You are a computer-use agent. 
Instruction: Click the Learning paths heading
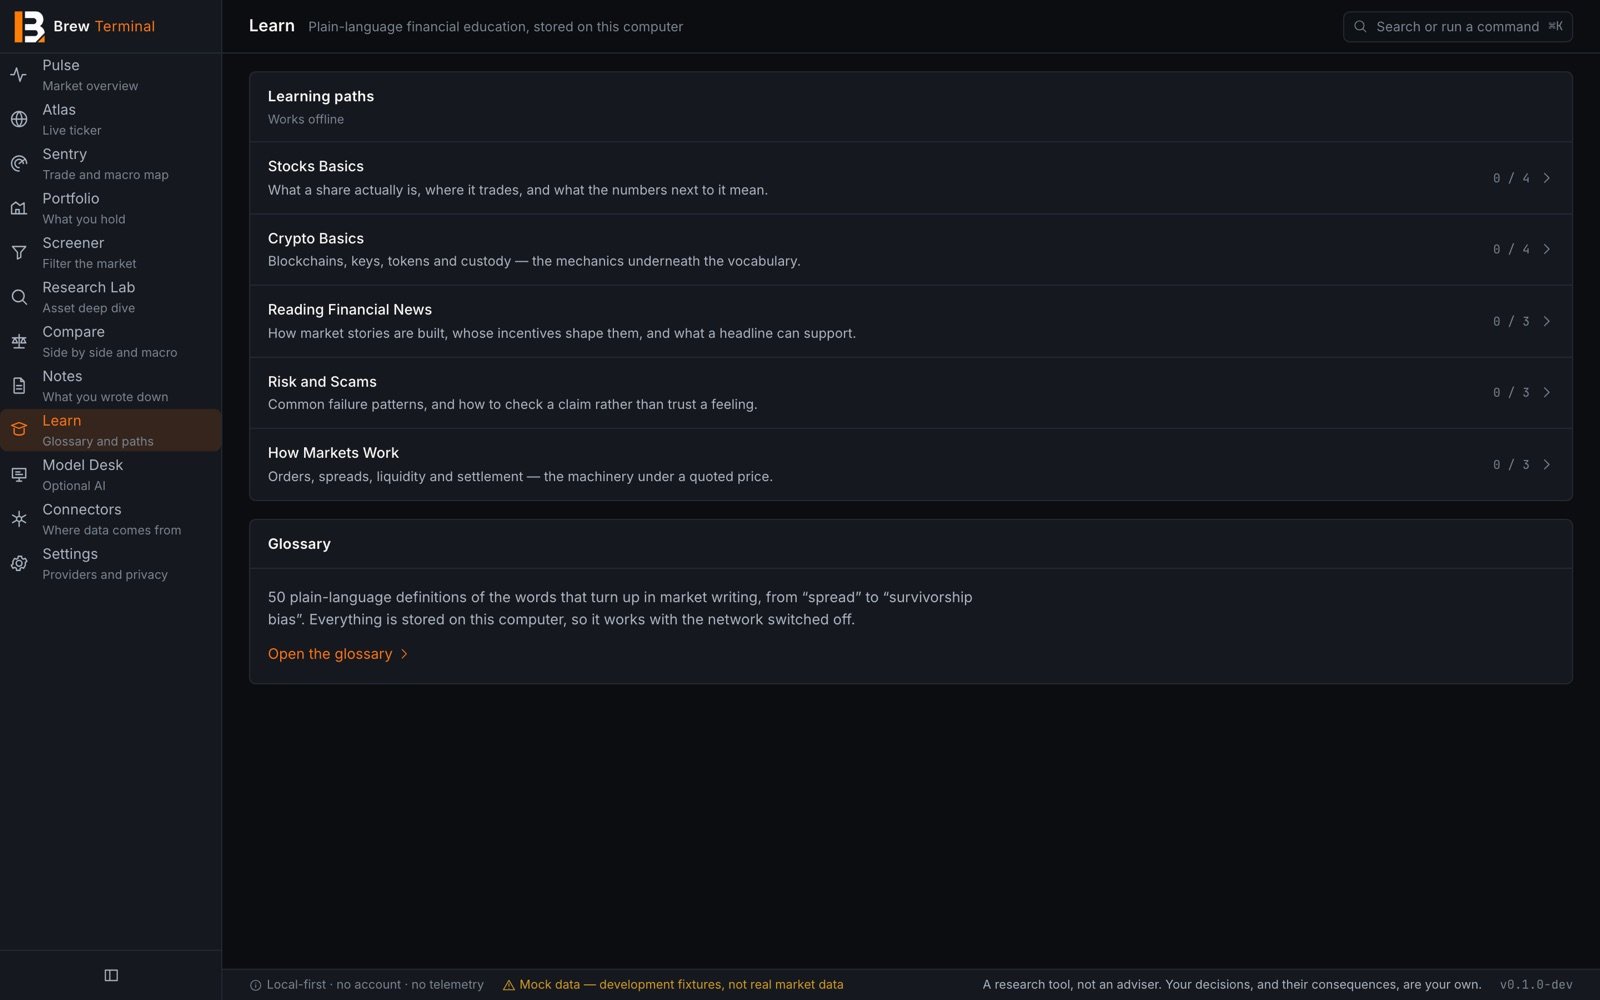321,96
